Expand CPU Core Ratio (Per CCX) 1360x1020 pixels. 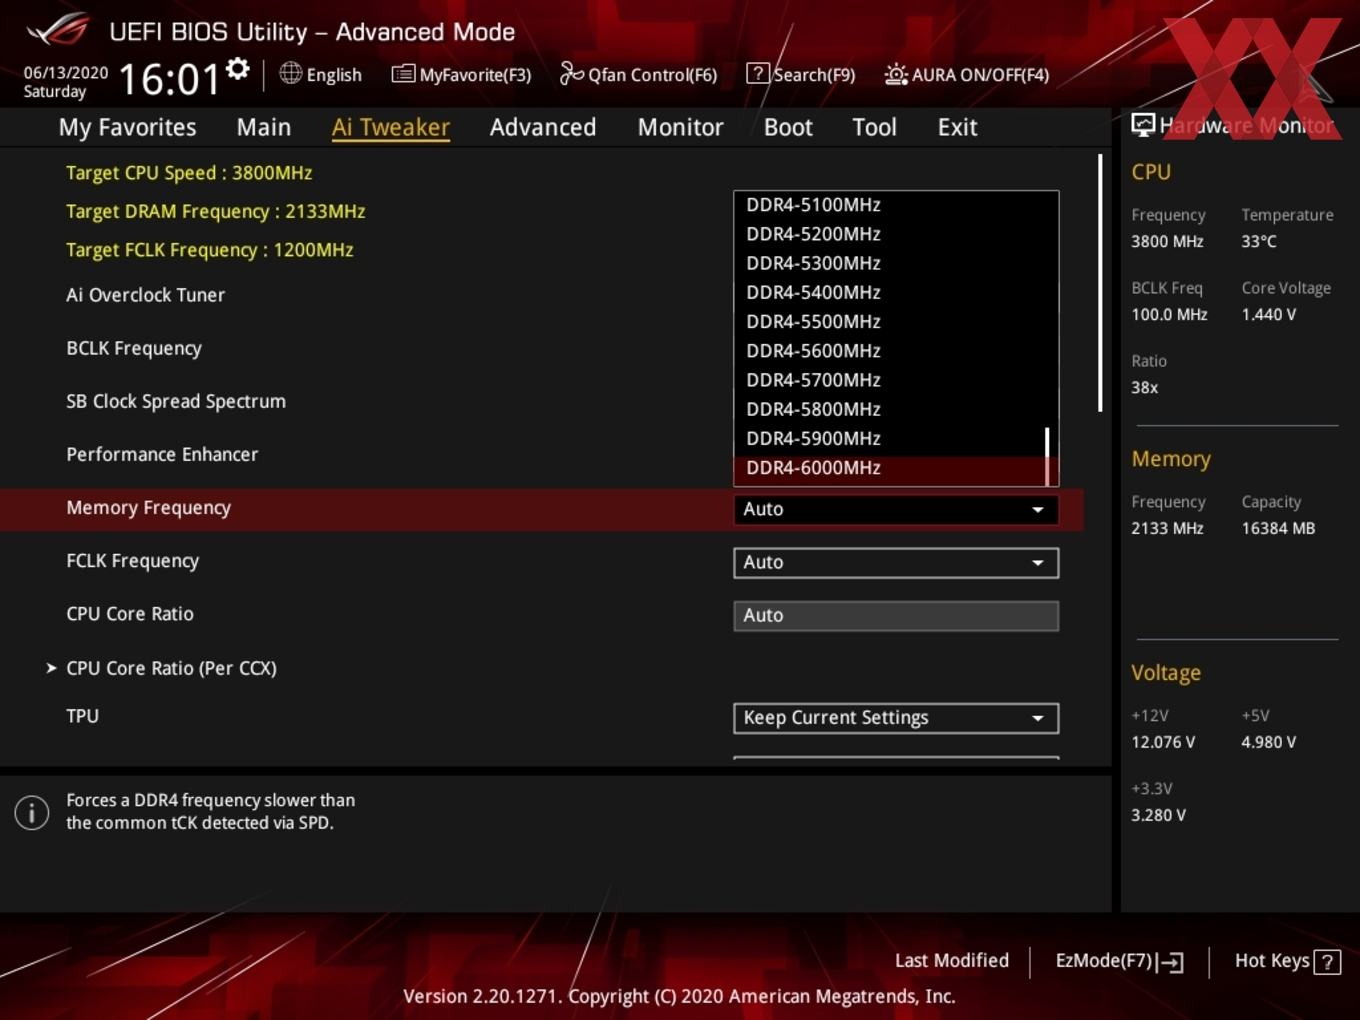pos(171,668)
